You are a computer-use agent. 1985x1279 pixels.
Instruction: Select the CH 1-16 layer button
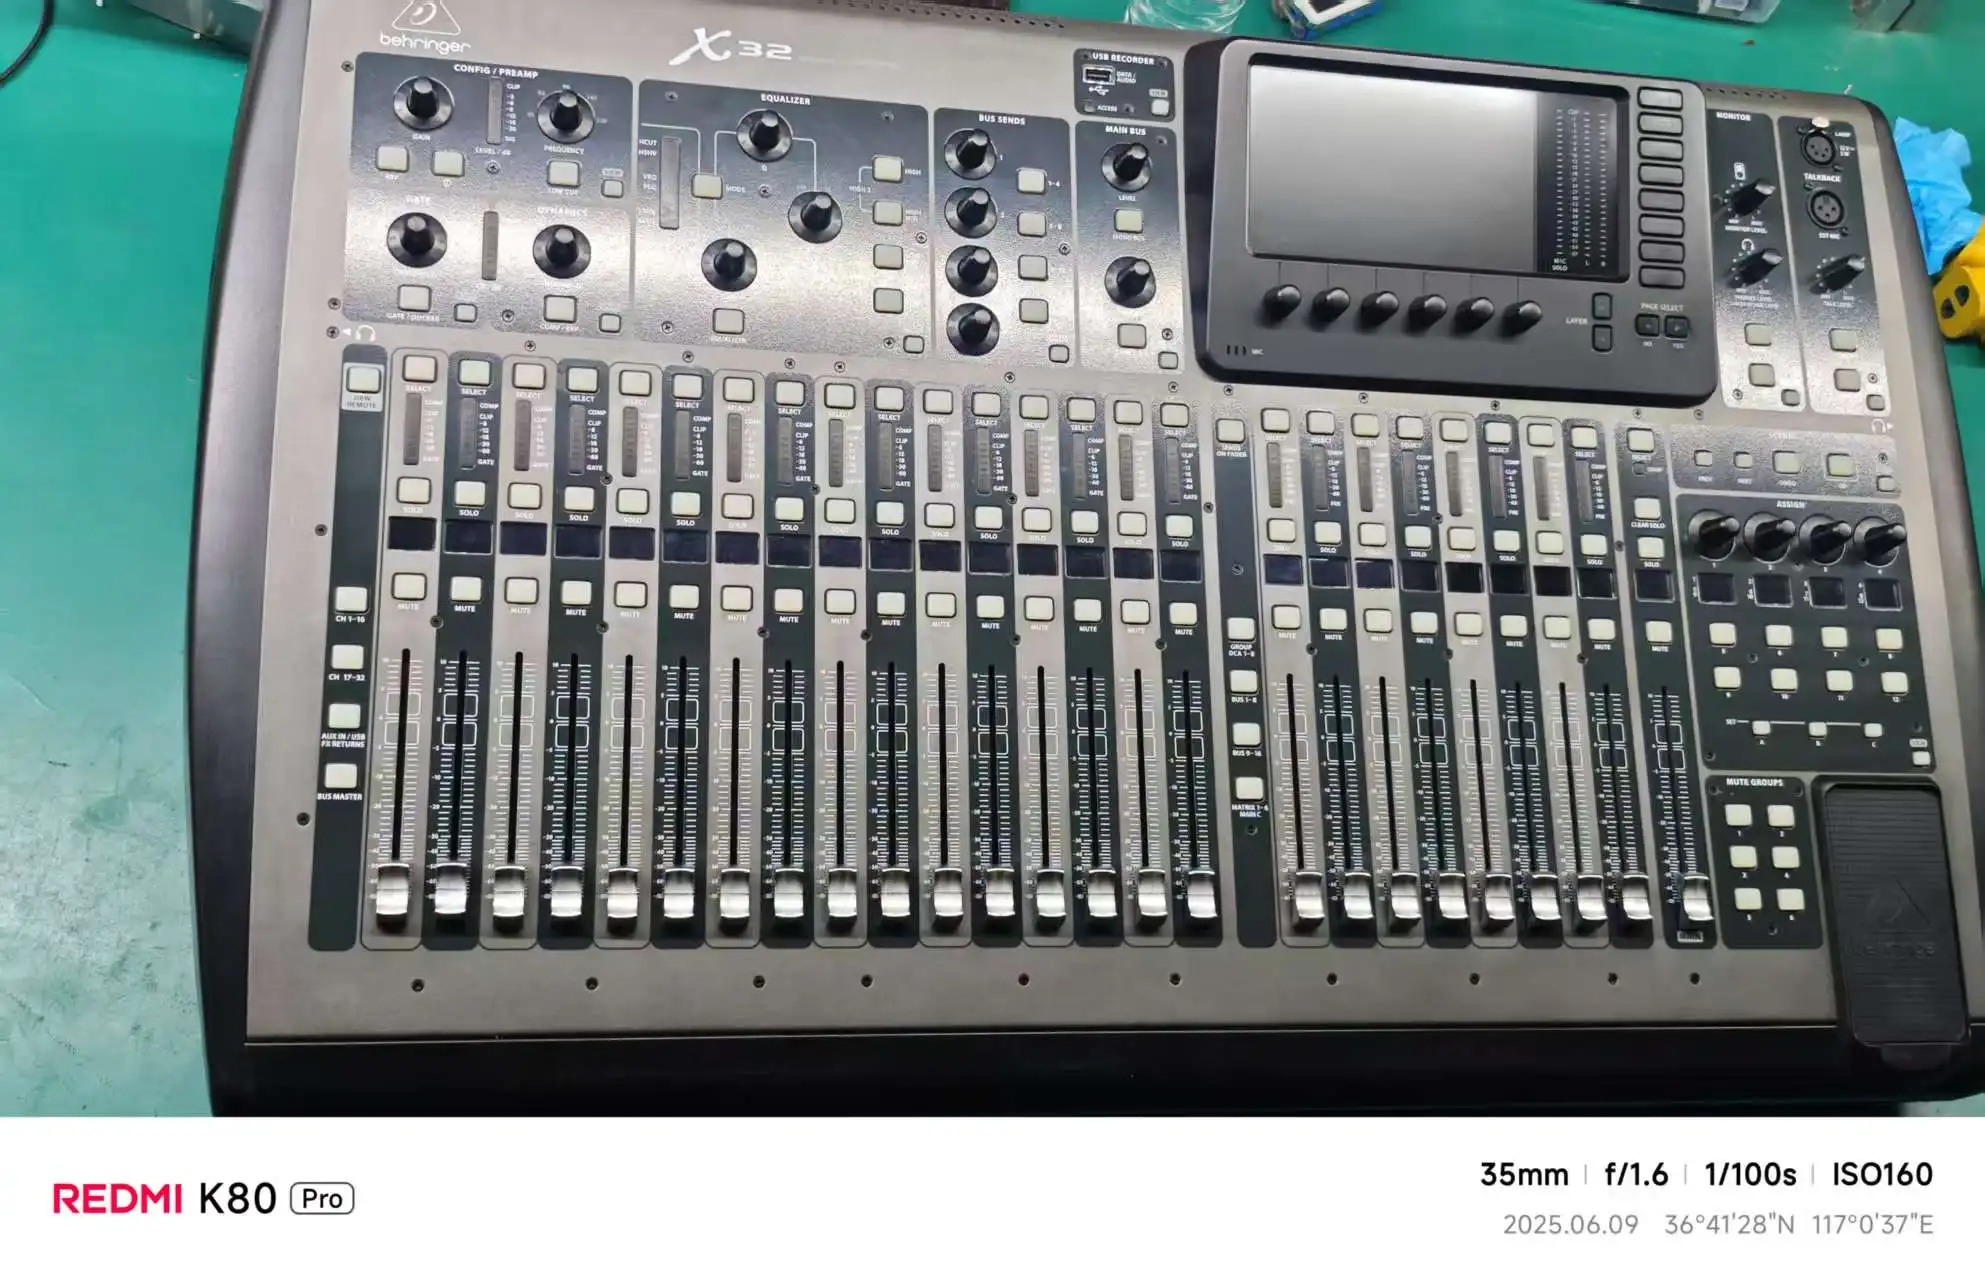pos(350,599)
